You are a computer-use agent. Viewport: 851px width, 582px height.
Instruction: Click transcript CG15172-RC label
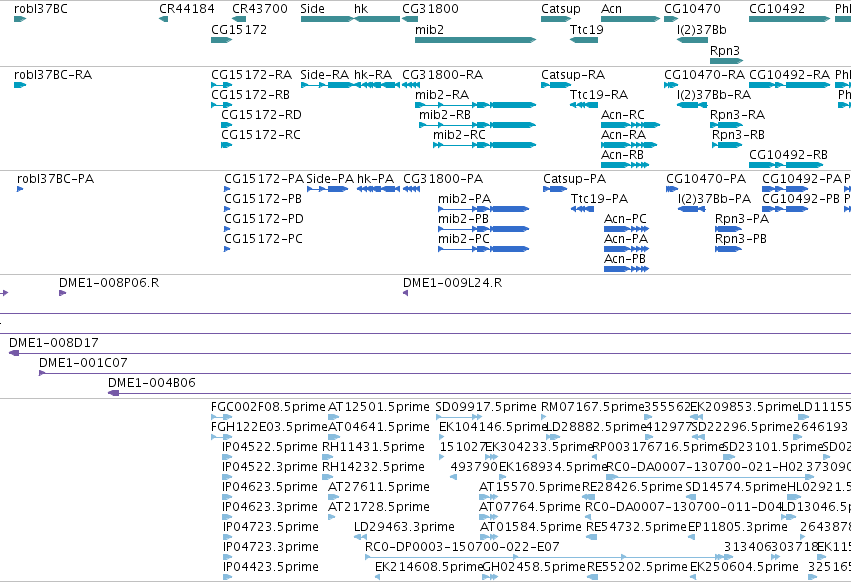click(261, 135)
